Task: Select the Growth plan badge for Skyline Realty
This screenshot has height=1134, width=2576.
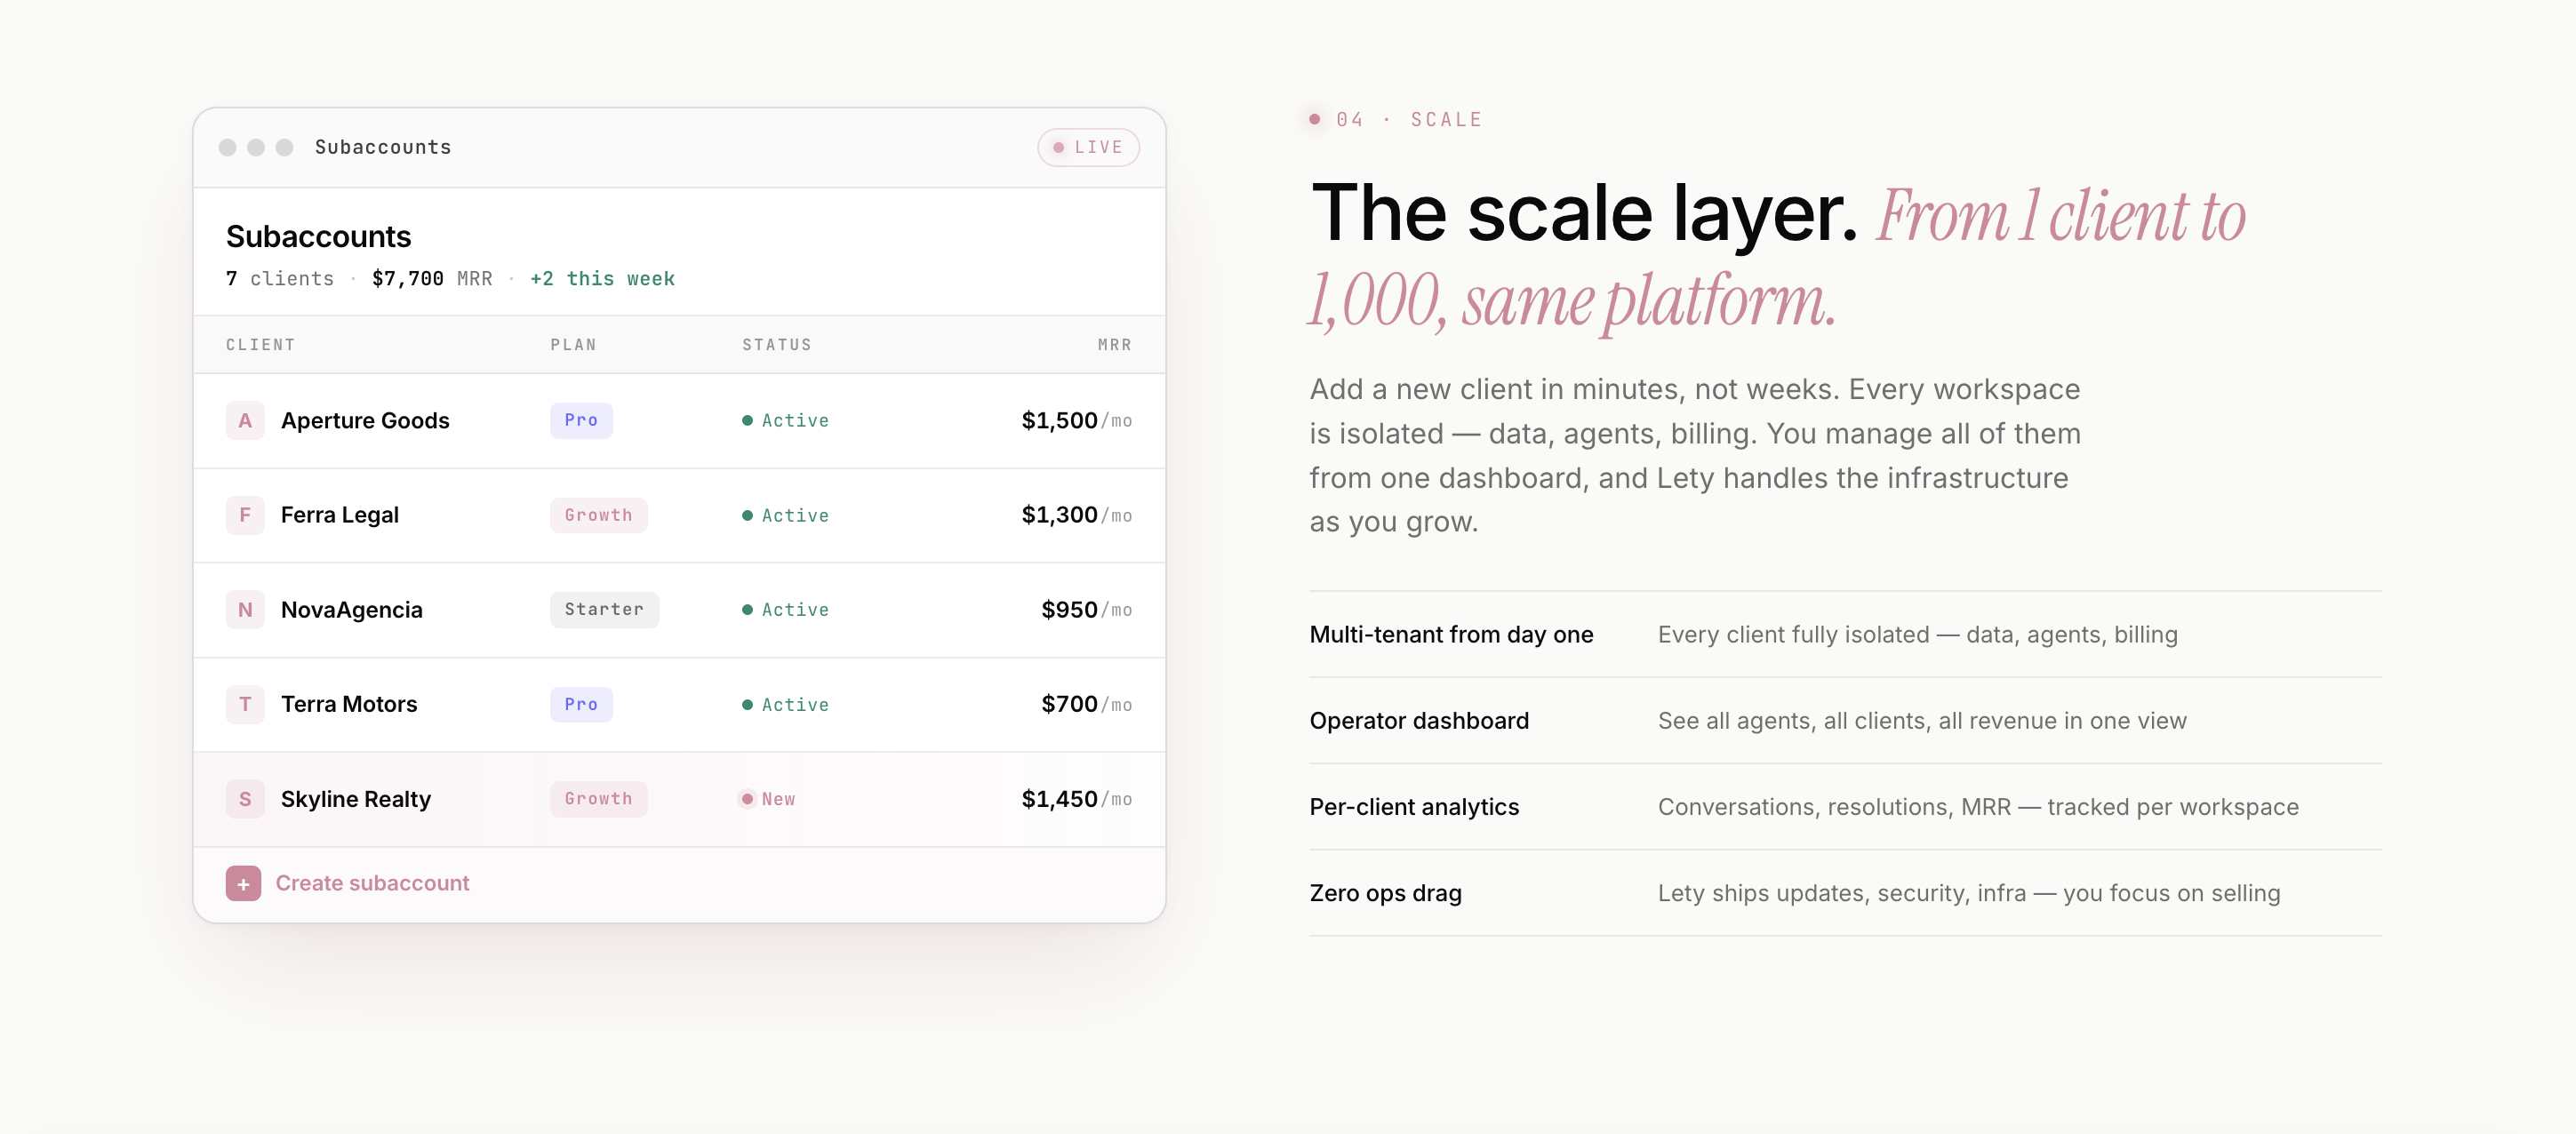Action: pos(598,799)
